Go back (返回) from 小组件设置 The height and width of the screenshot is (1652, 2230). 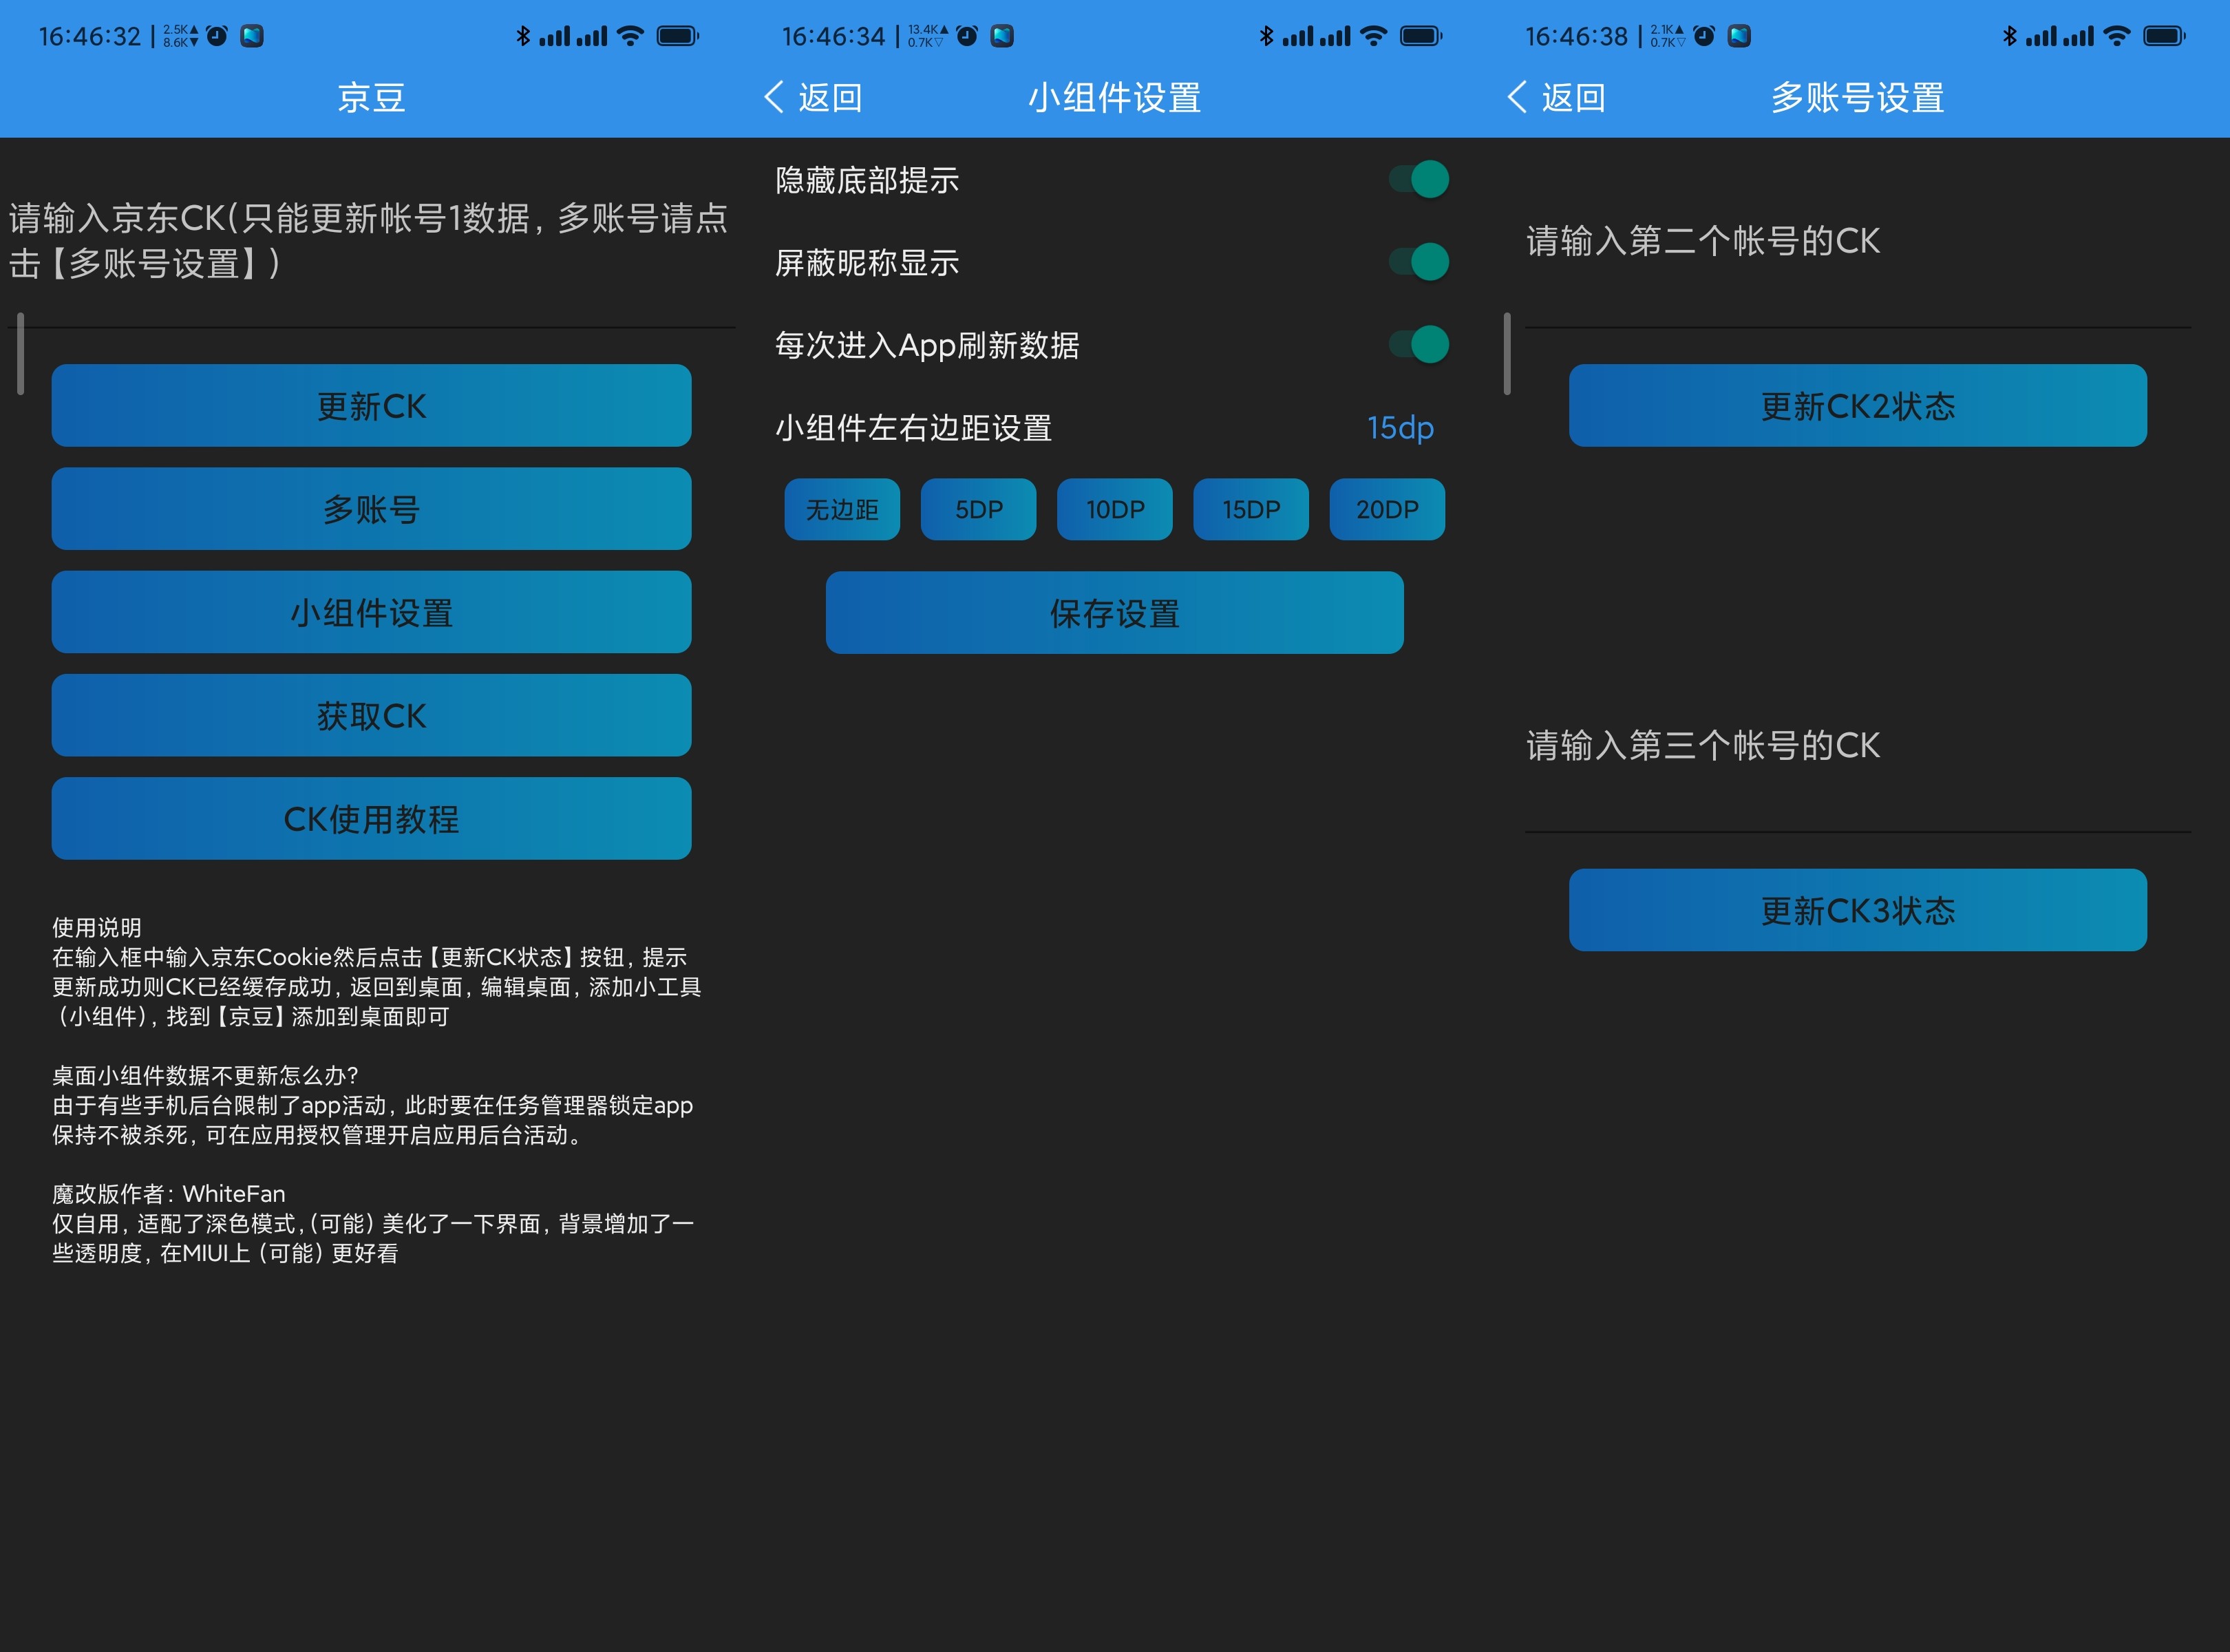tap(813, 97)
